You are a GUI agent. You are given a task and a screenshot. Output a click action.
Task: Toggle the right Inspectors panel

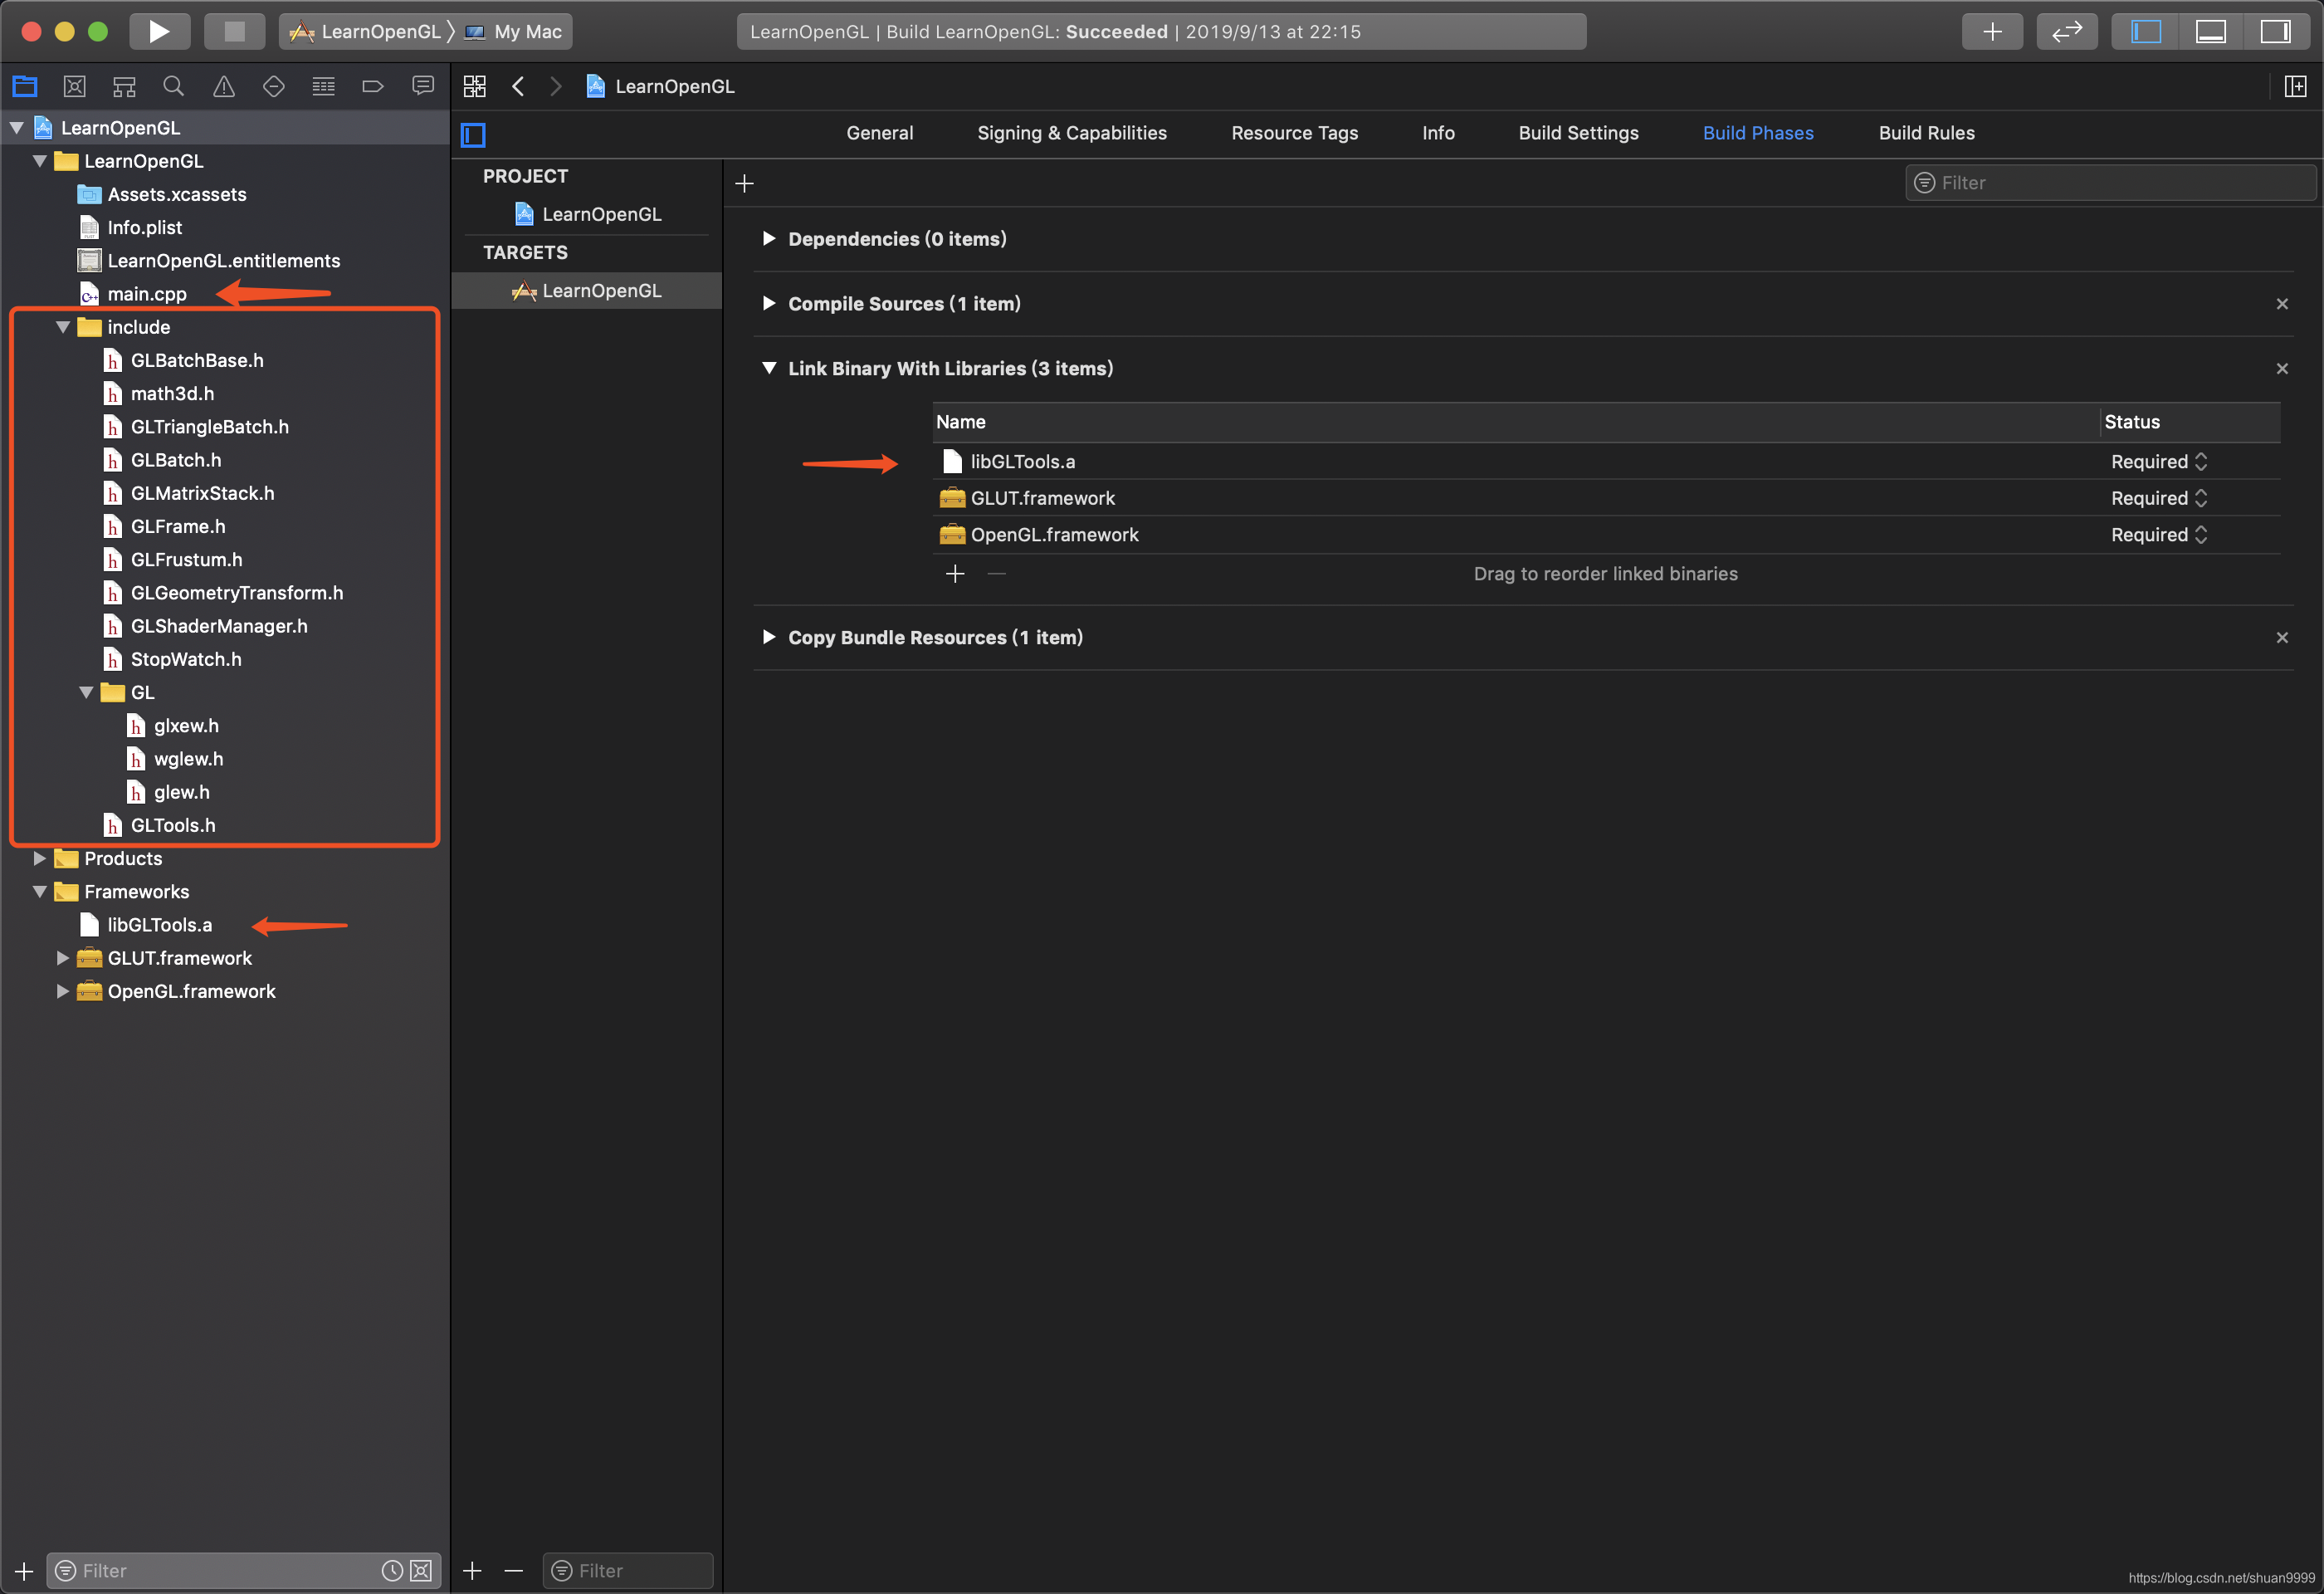click(x=2276, y=31)
